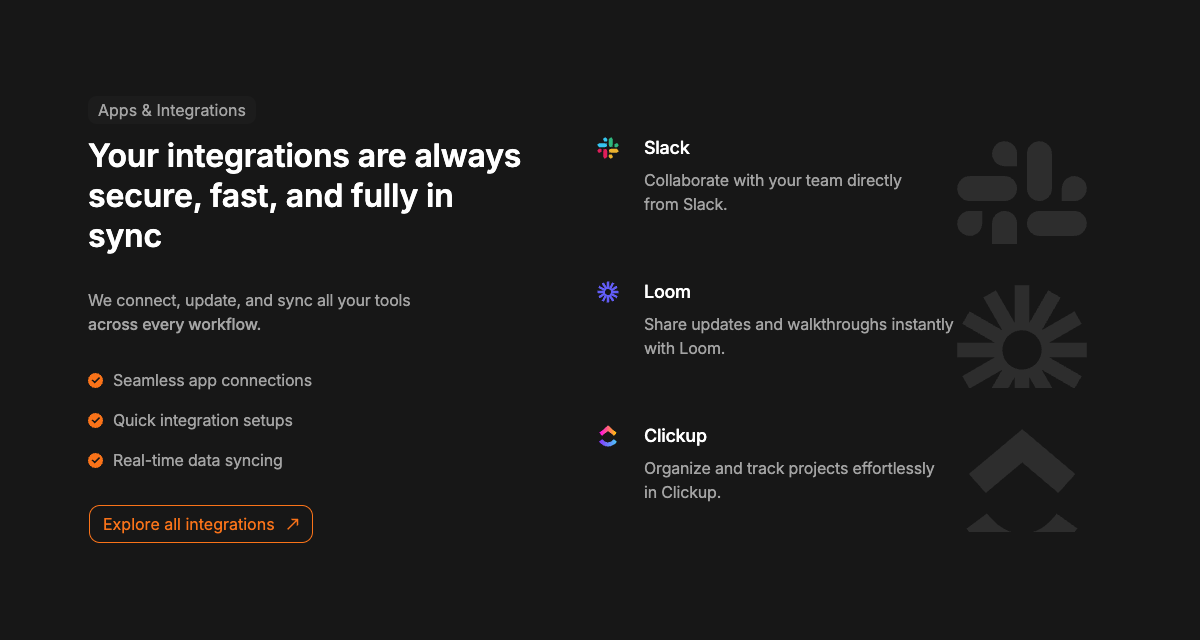Click the large gray Slack background logo
Image resolution: width=1200 pixels, height=640 pixels.
click(x=1022, y=192)
